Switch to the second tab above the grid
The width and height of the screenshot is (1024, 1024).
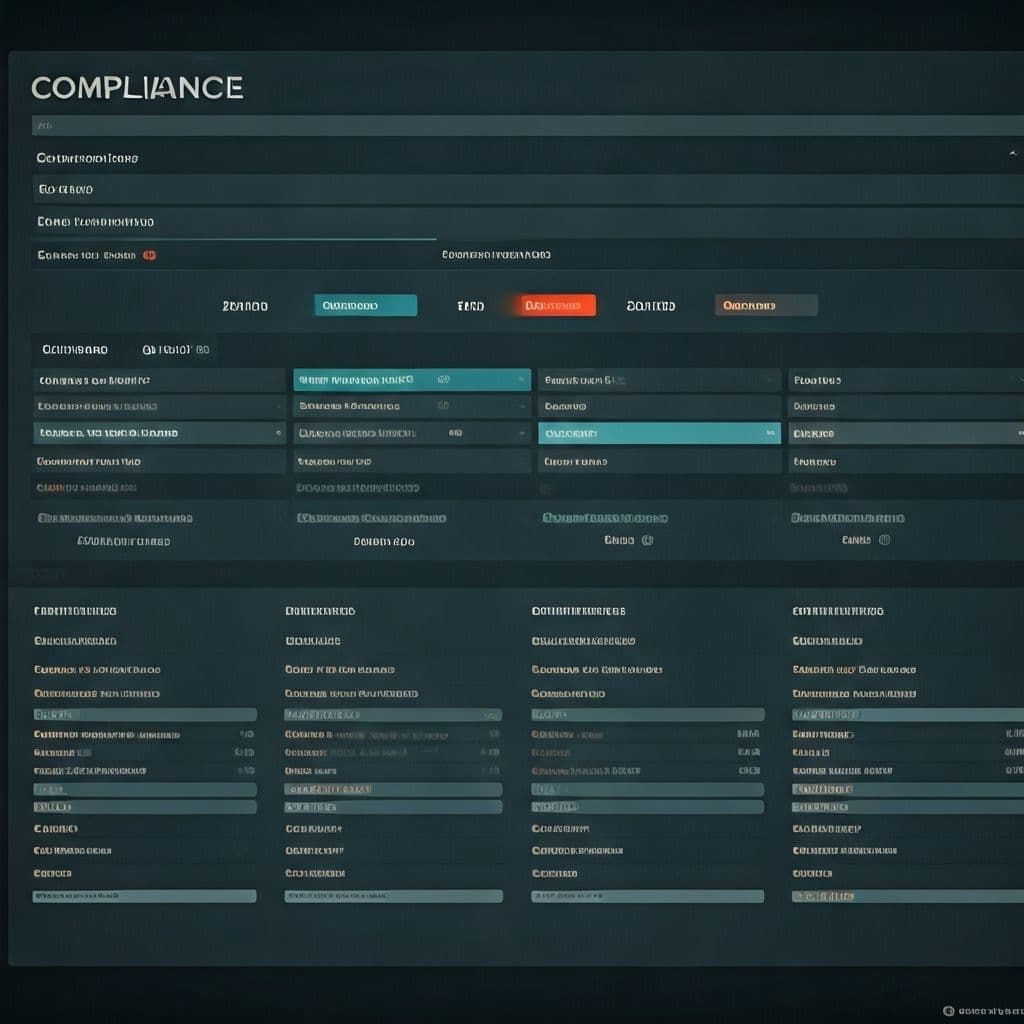(x=168, y=350)
